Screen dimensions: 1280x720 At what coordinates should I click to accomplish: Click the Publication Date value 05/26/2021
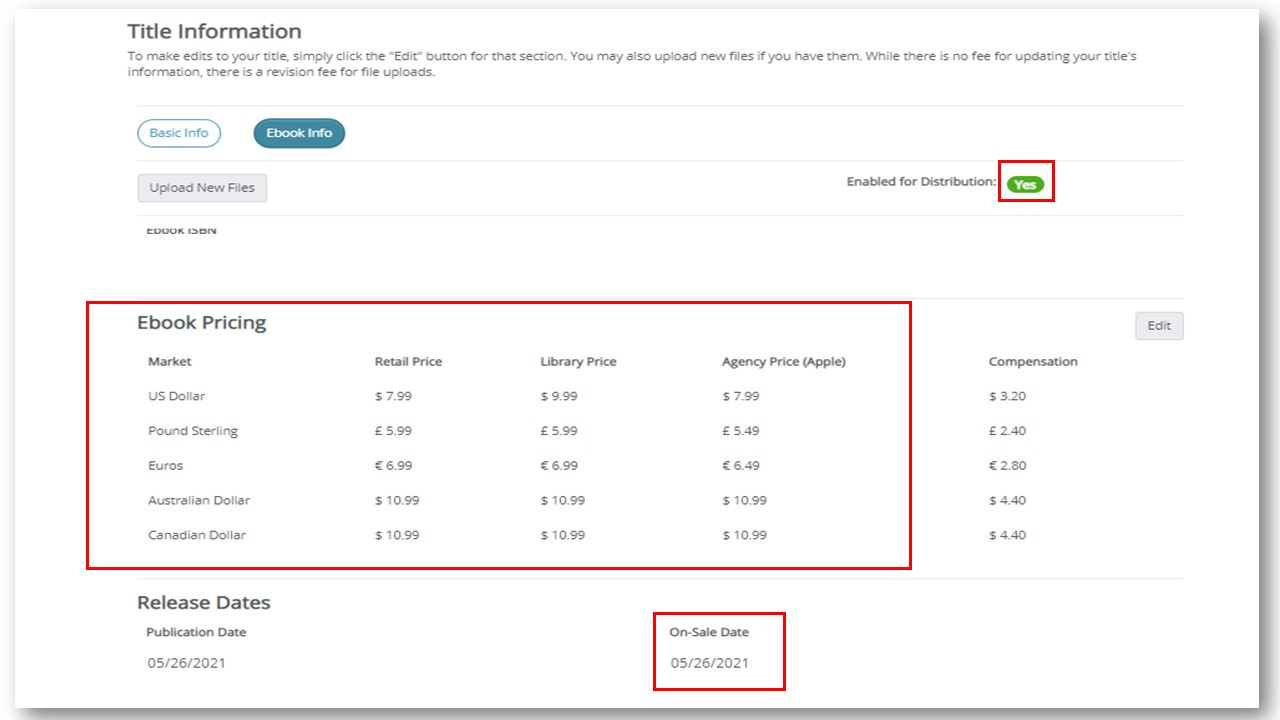click(186, 663)
